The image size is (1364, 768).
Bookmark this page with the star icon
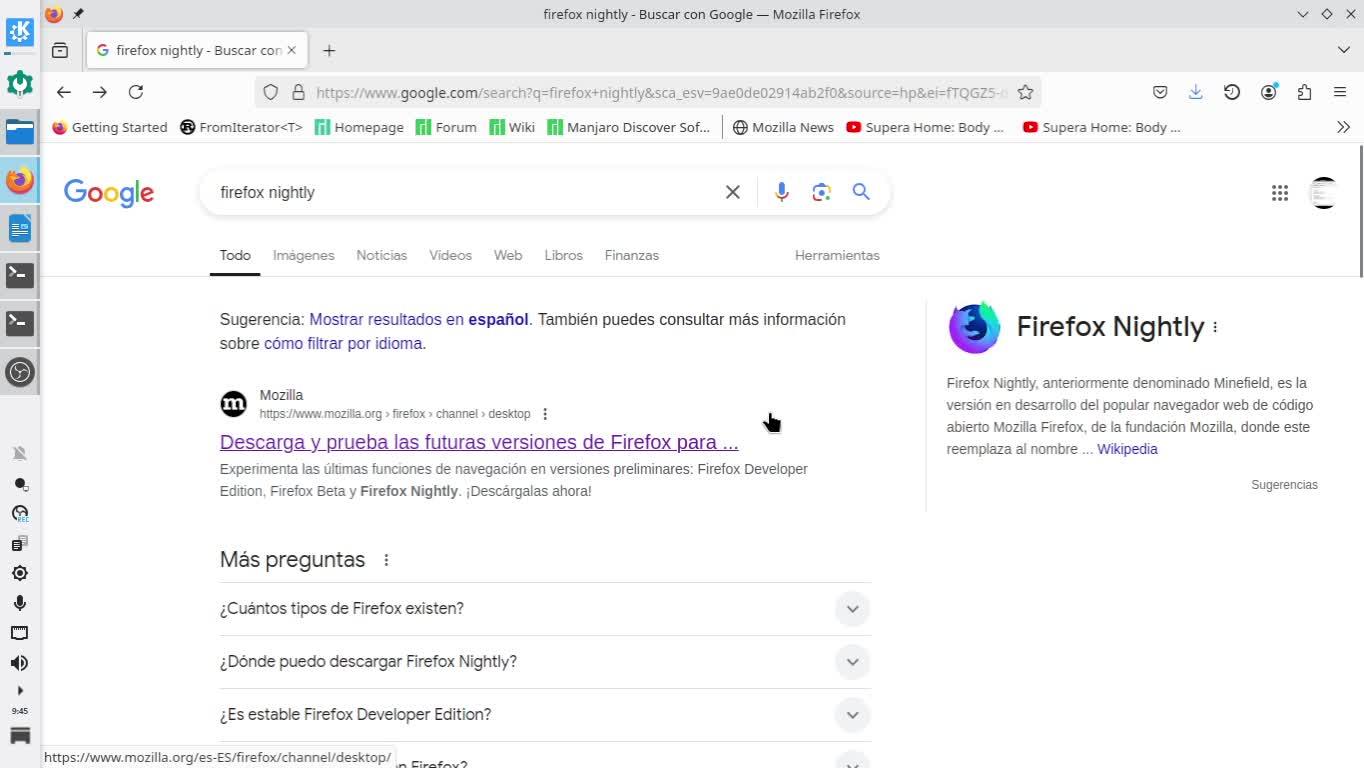point(1025,92)
